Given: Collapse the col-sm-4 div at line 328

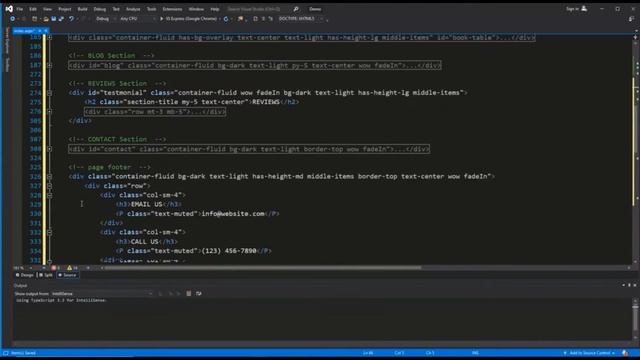Looking at the screenshot, I should click(49, 196).
